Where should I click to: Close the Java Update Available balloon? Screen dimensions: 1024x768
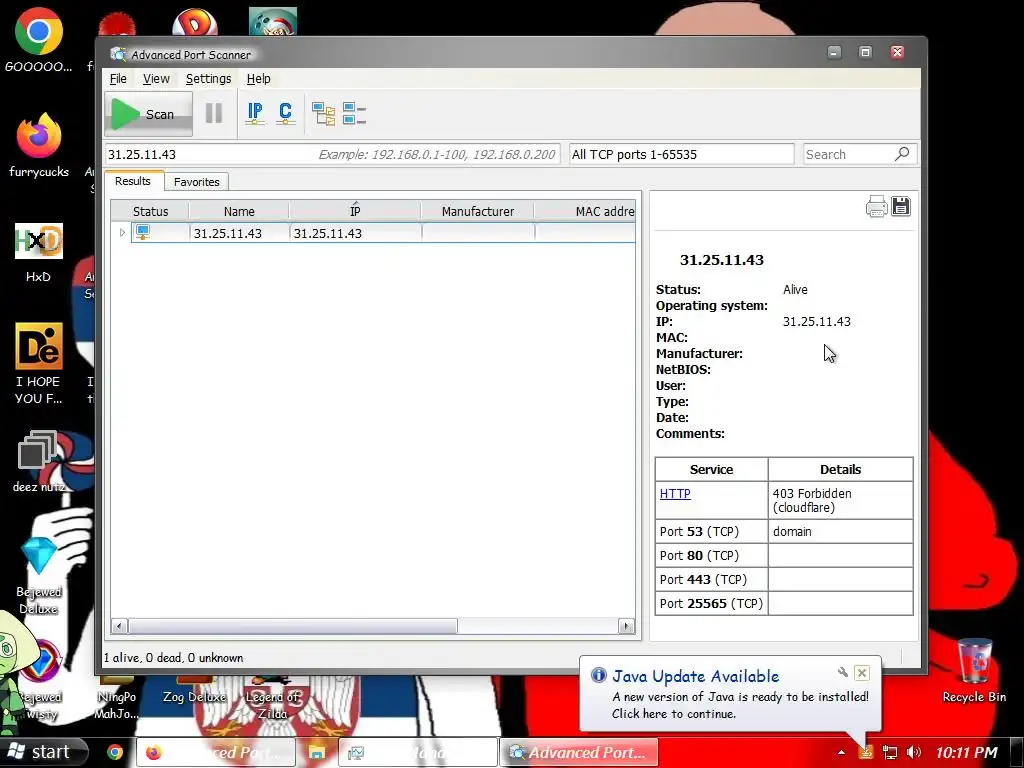[861, 673]
